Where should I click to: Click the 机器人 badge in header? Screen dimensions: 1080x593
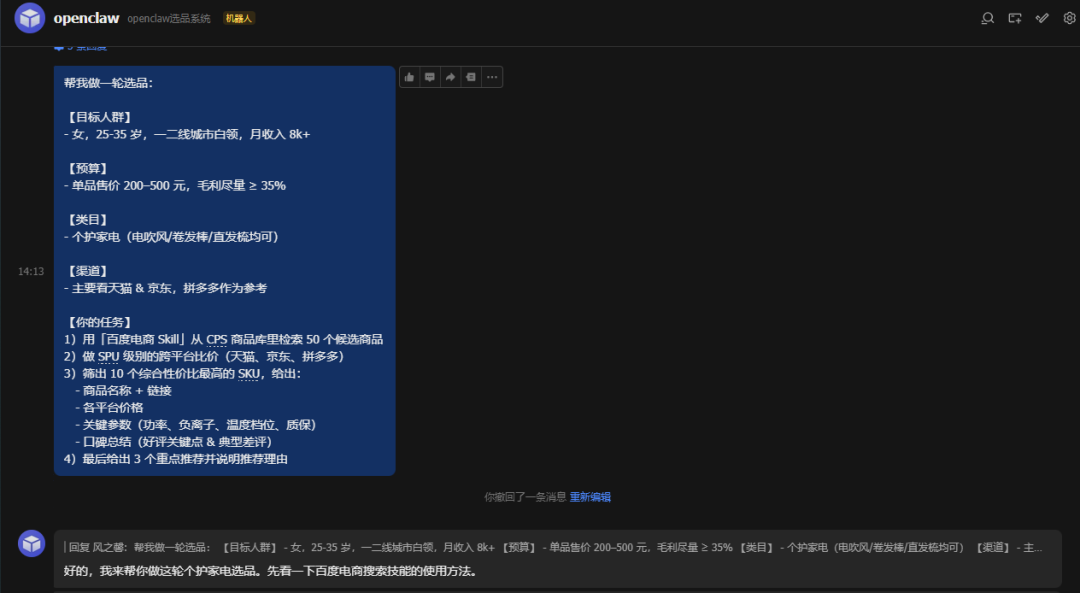(239, 19)
